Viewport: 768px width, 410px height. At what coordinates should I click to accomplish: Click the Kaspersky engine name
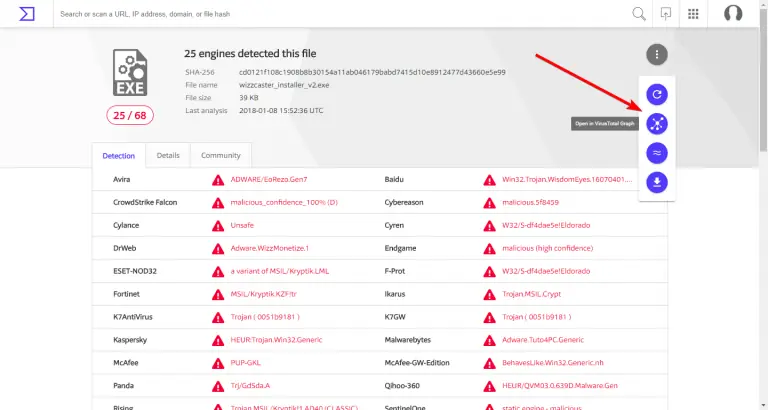point(130,339)
